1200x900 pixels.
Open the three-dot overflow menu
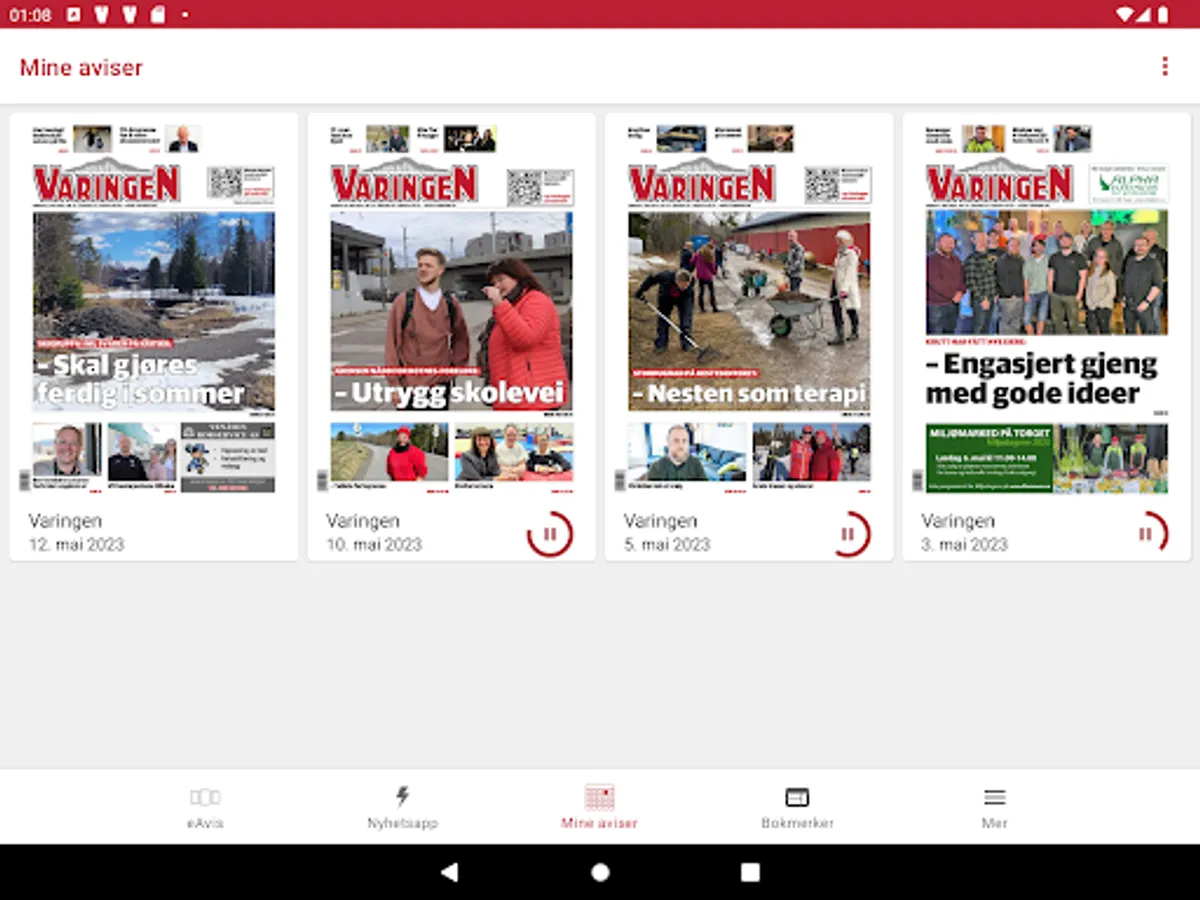(1164, 67)
